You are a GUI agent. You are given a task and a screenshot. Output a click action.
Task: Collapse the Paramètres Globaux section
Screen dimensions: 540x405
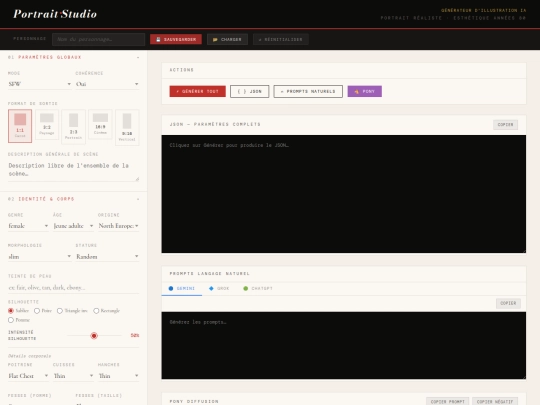[x=138, y=57]
